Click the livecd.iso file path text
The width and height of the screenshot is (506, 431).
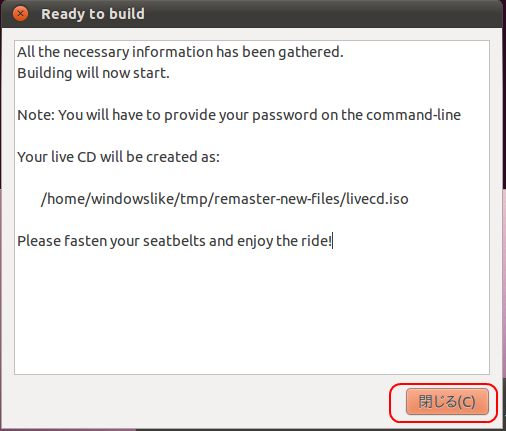coord(225,199)
